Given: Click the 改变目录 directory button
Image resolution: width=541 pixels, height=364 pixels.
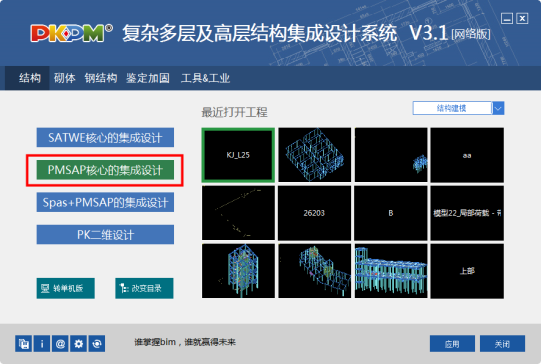Looking at the screenshot, I should pos(144,288).
